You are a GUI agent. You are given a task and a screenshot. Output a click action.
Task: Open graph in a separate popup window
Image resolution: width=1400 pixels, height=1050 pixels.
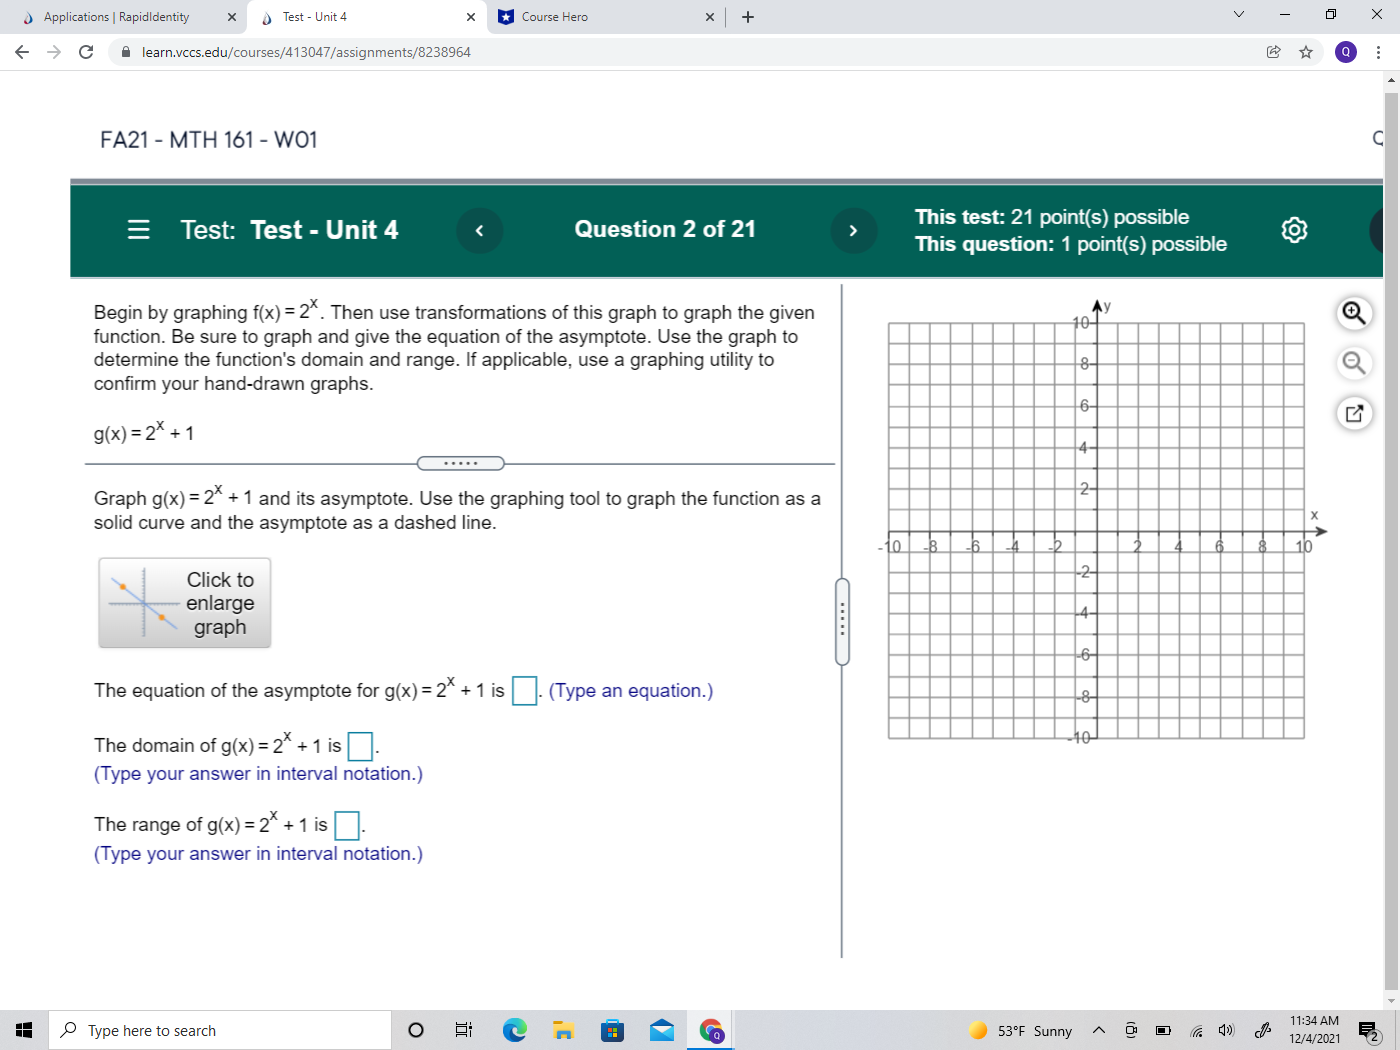1354,413
